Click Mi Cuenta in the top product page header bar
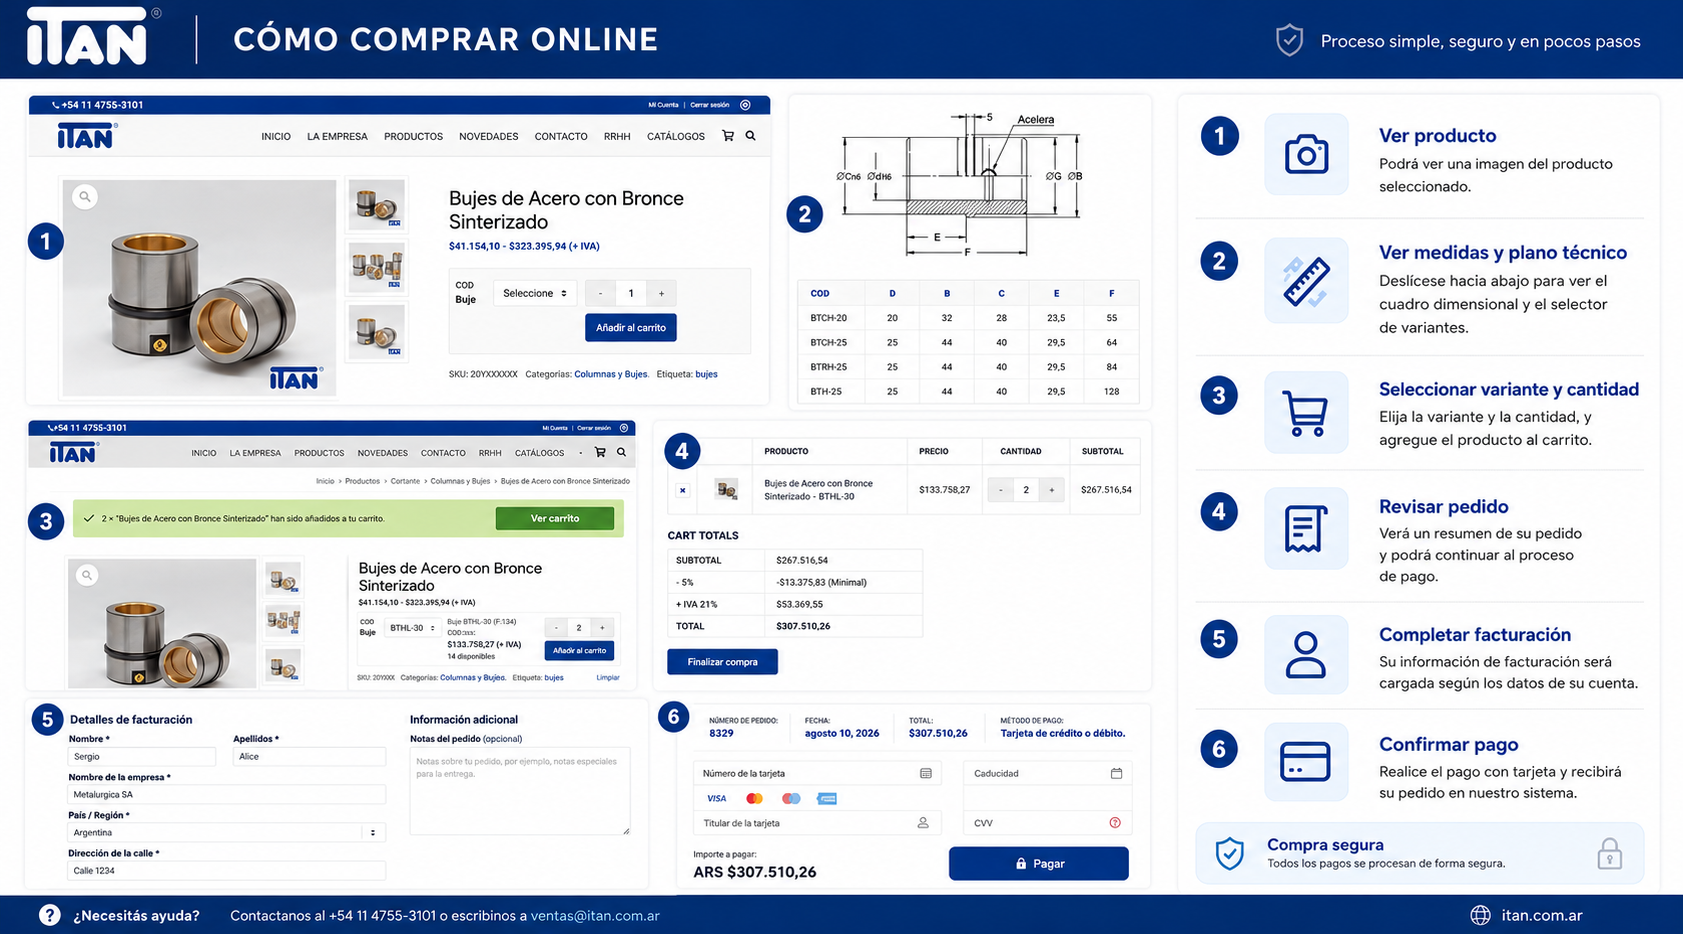Screen dimensions: 1683x934 click(x=663, y=105)
